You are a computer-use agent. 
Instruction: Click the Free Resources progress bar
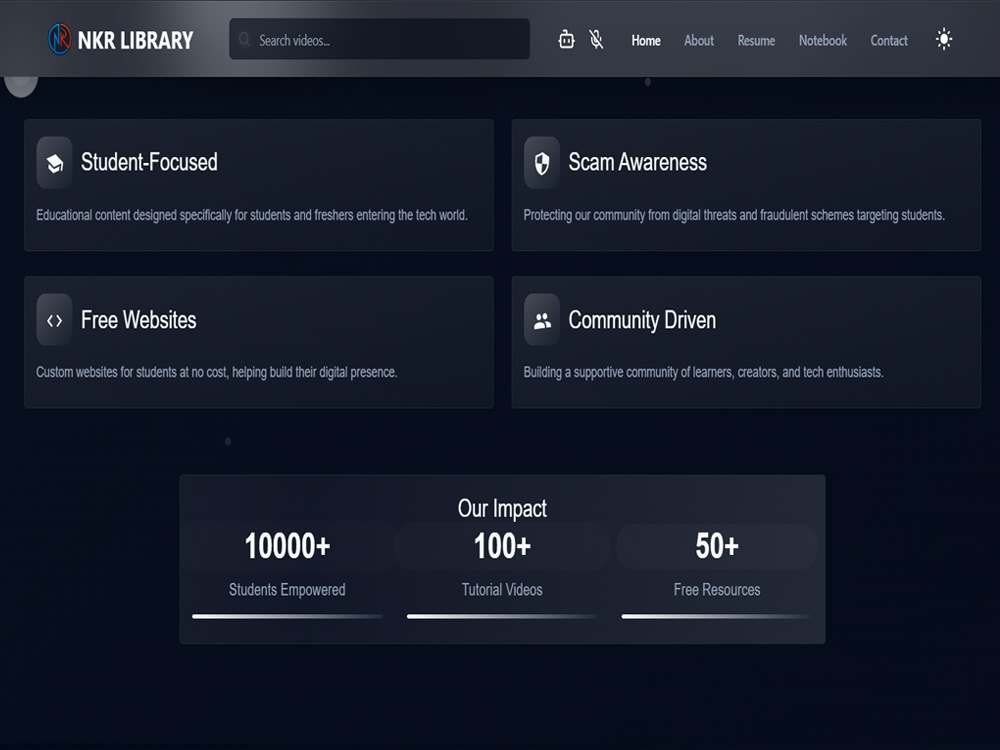[x=717, y=617]
